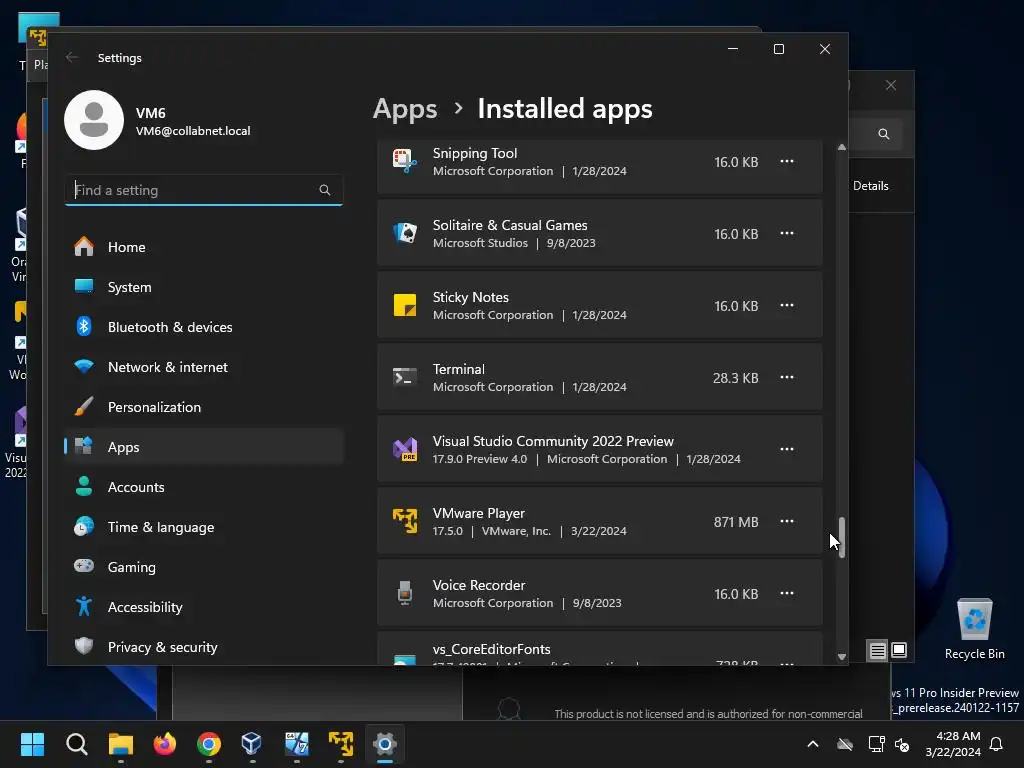Image resolution: width=1024 pixels, height=768 pixels.
Task: Open more options for Sticky Notes
Action: point(787,305)
